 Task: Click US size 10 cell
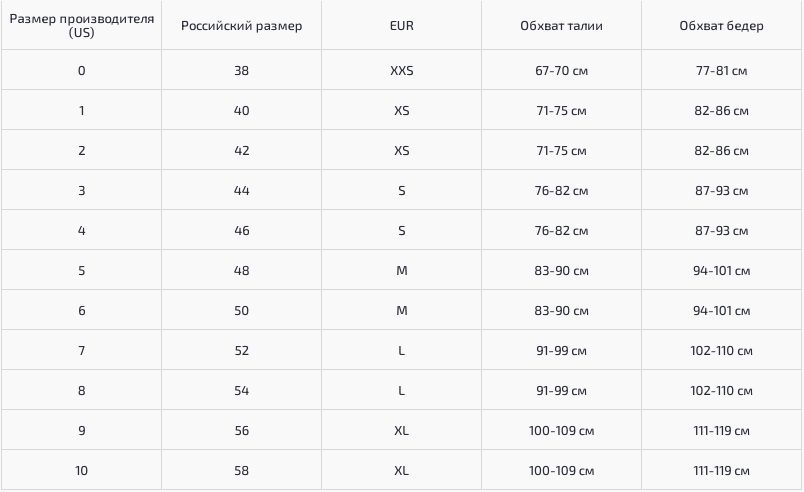coord(82,470)
